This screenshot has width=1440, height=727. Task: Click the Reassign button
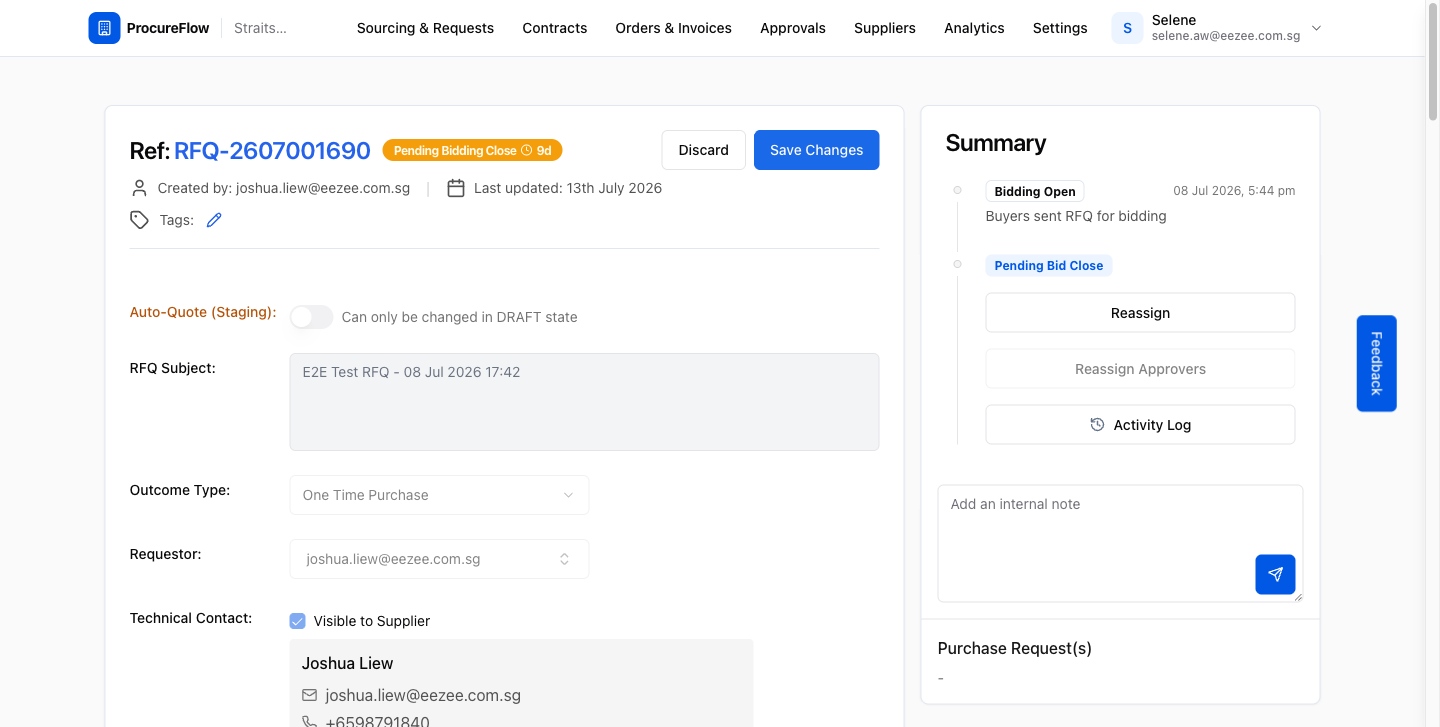point(1140,313)
